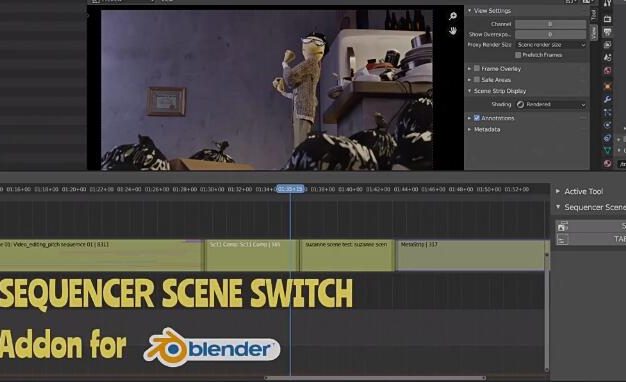
Task: Click the 01:30+00 timeline label
Action: coord(212,189)
